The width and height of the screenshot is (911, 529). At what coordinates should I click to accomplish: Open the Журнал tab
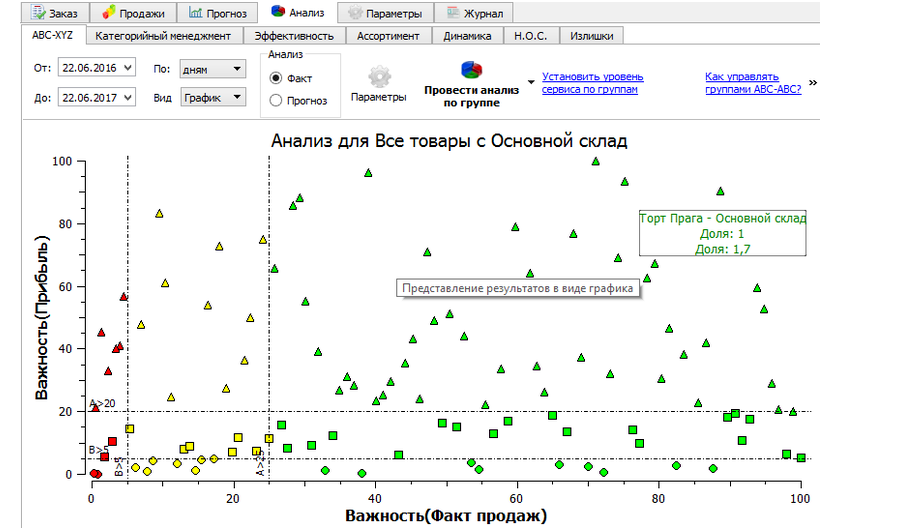(475, 13)
